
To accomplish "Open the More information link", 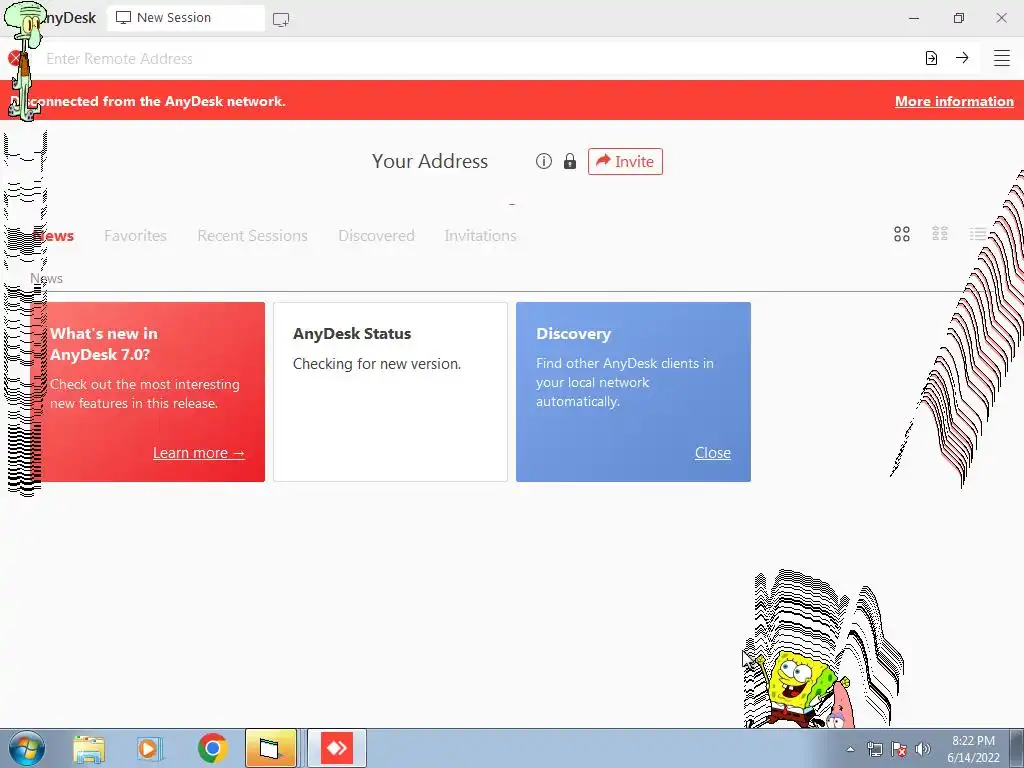I will pyautogui.click(x=954, y=101).
